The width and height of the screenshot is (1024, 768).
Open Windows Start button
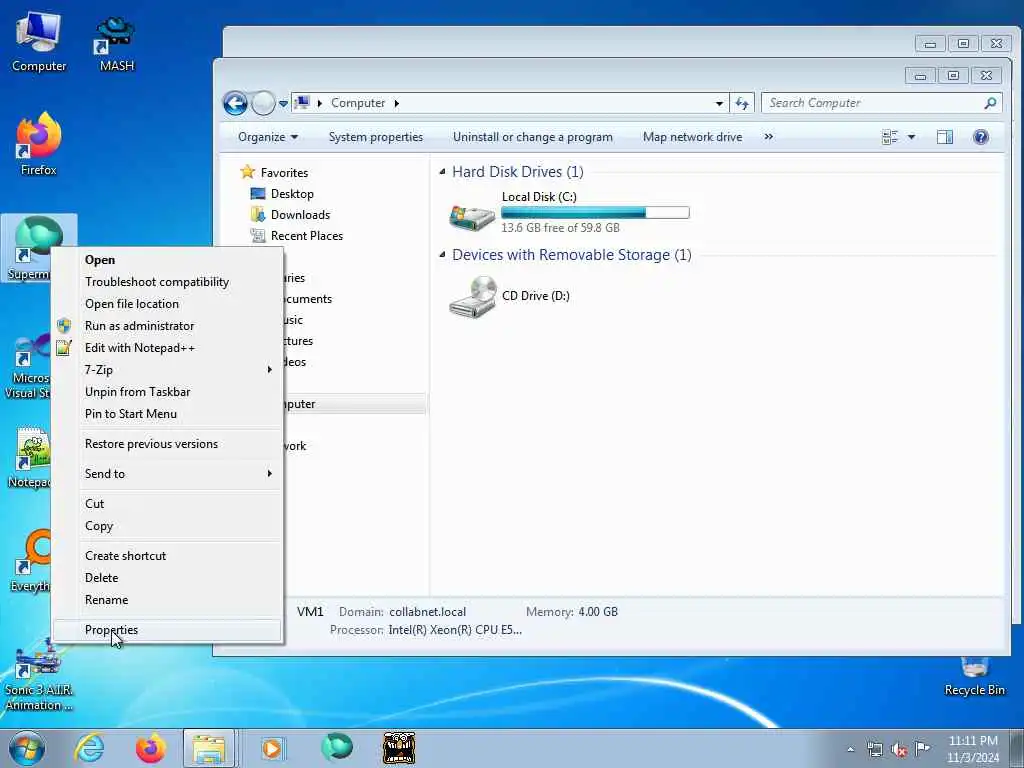coord(27,748)
